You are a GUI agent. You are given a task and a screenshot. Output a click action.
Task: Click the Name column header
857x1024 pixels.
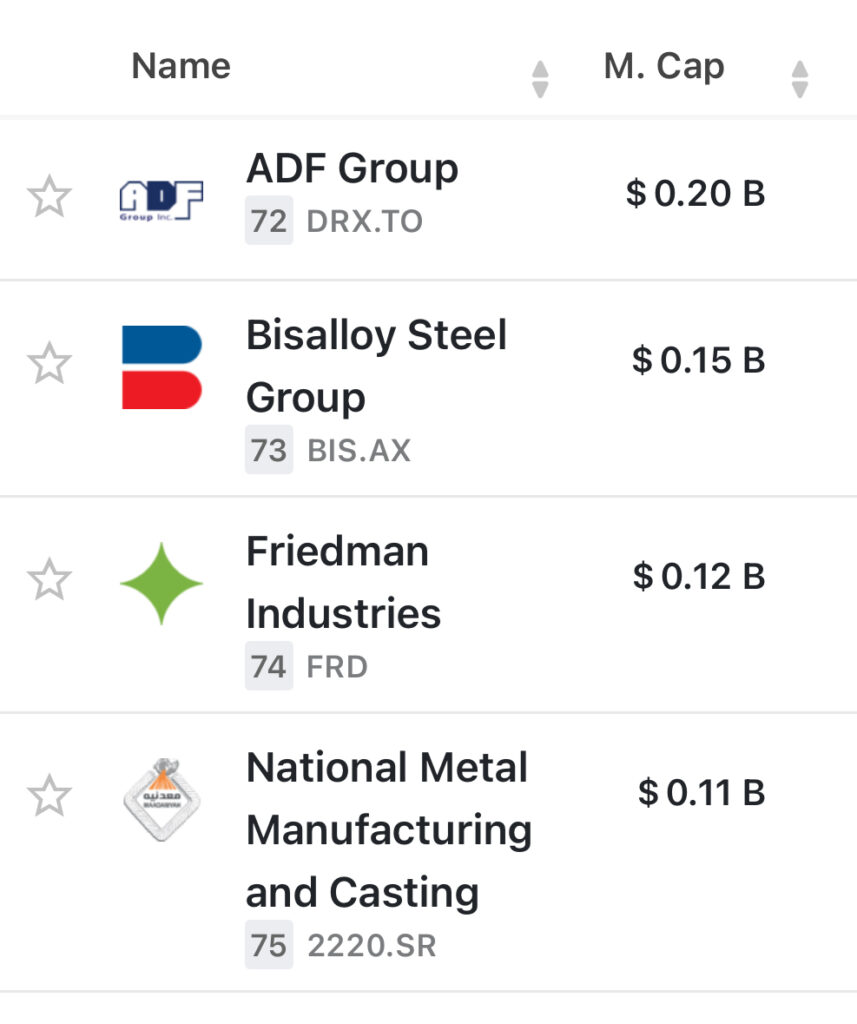point(181,66)
